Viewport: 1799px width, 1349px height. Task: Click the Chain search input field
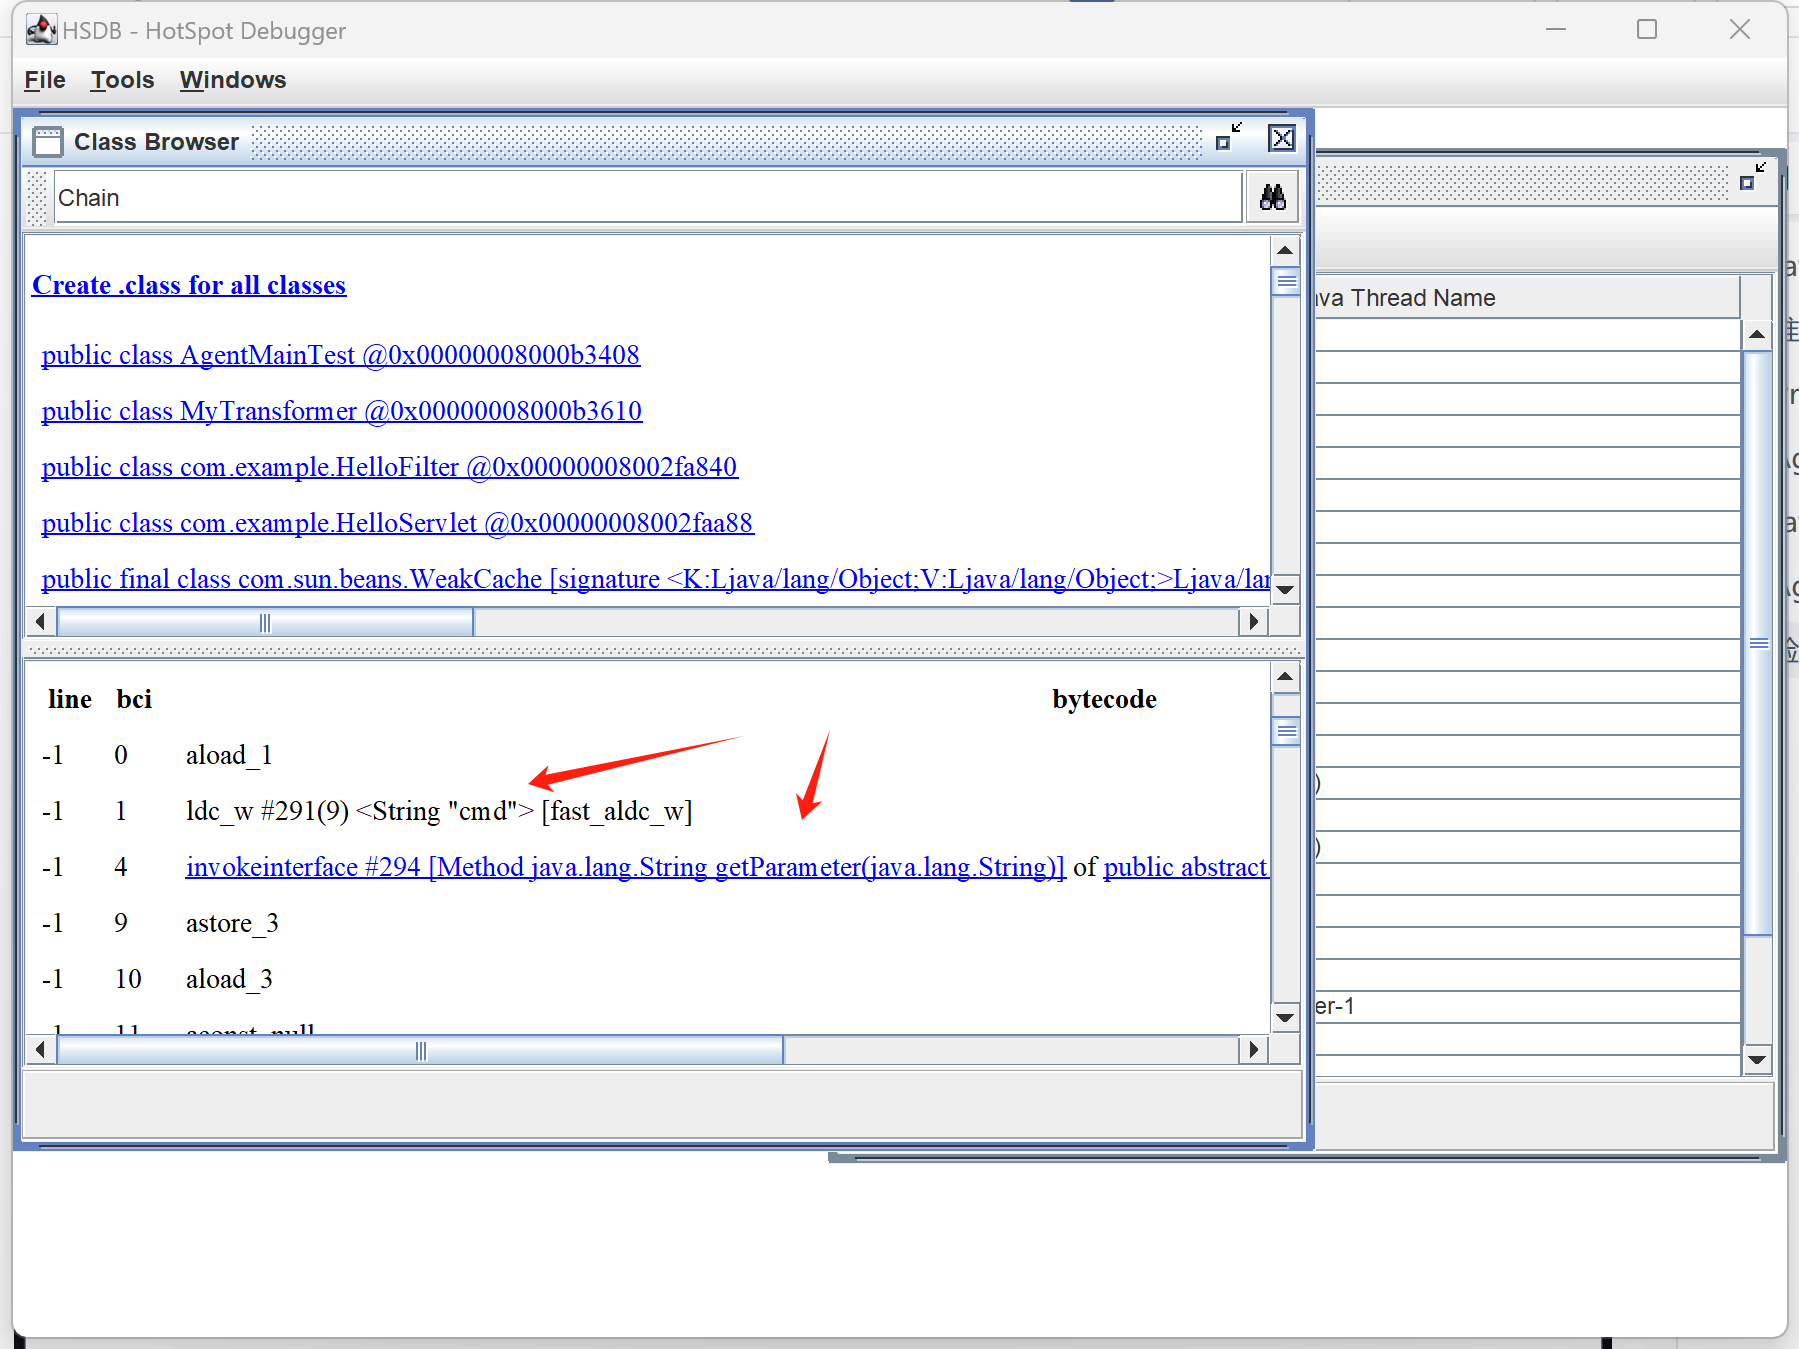pyautogui.click(x=646, y=198)
